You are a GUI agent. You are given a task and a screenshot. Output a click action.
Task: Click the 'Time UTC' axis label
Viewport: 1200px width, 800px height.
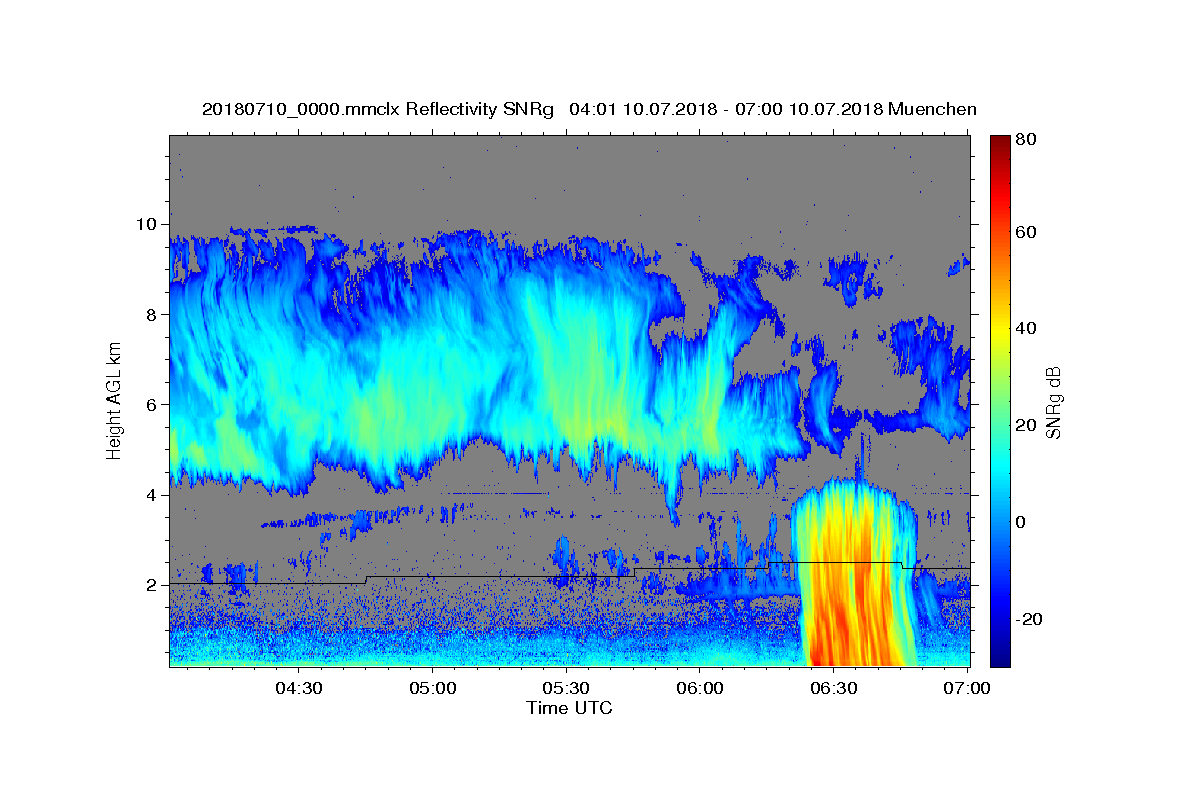(x=569, y=708)
